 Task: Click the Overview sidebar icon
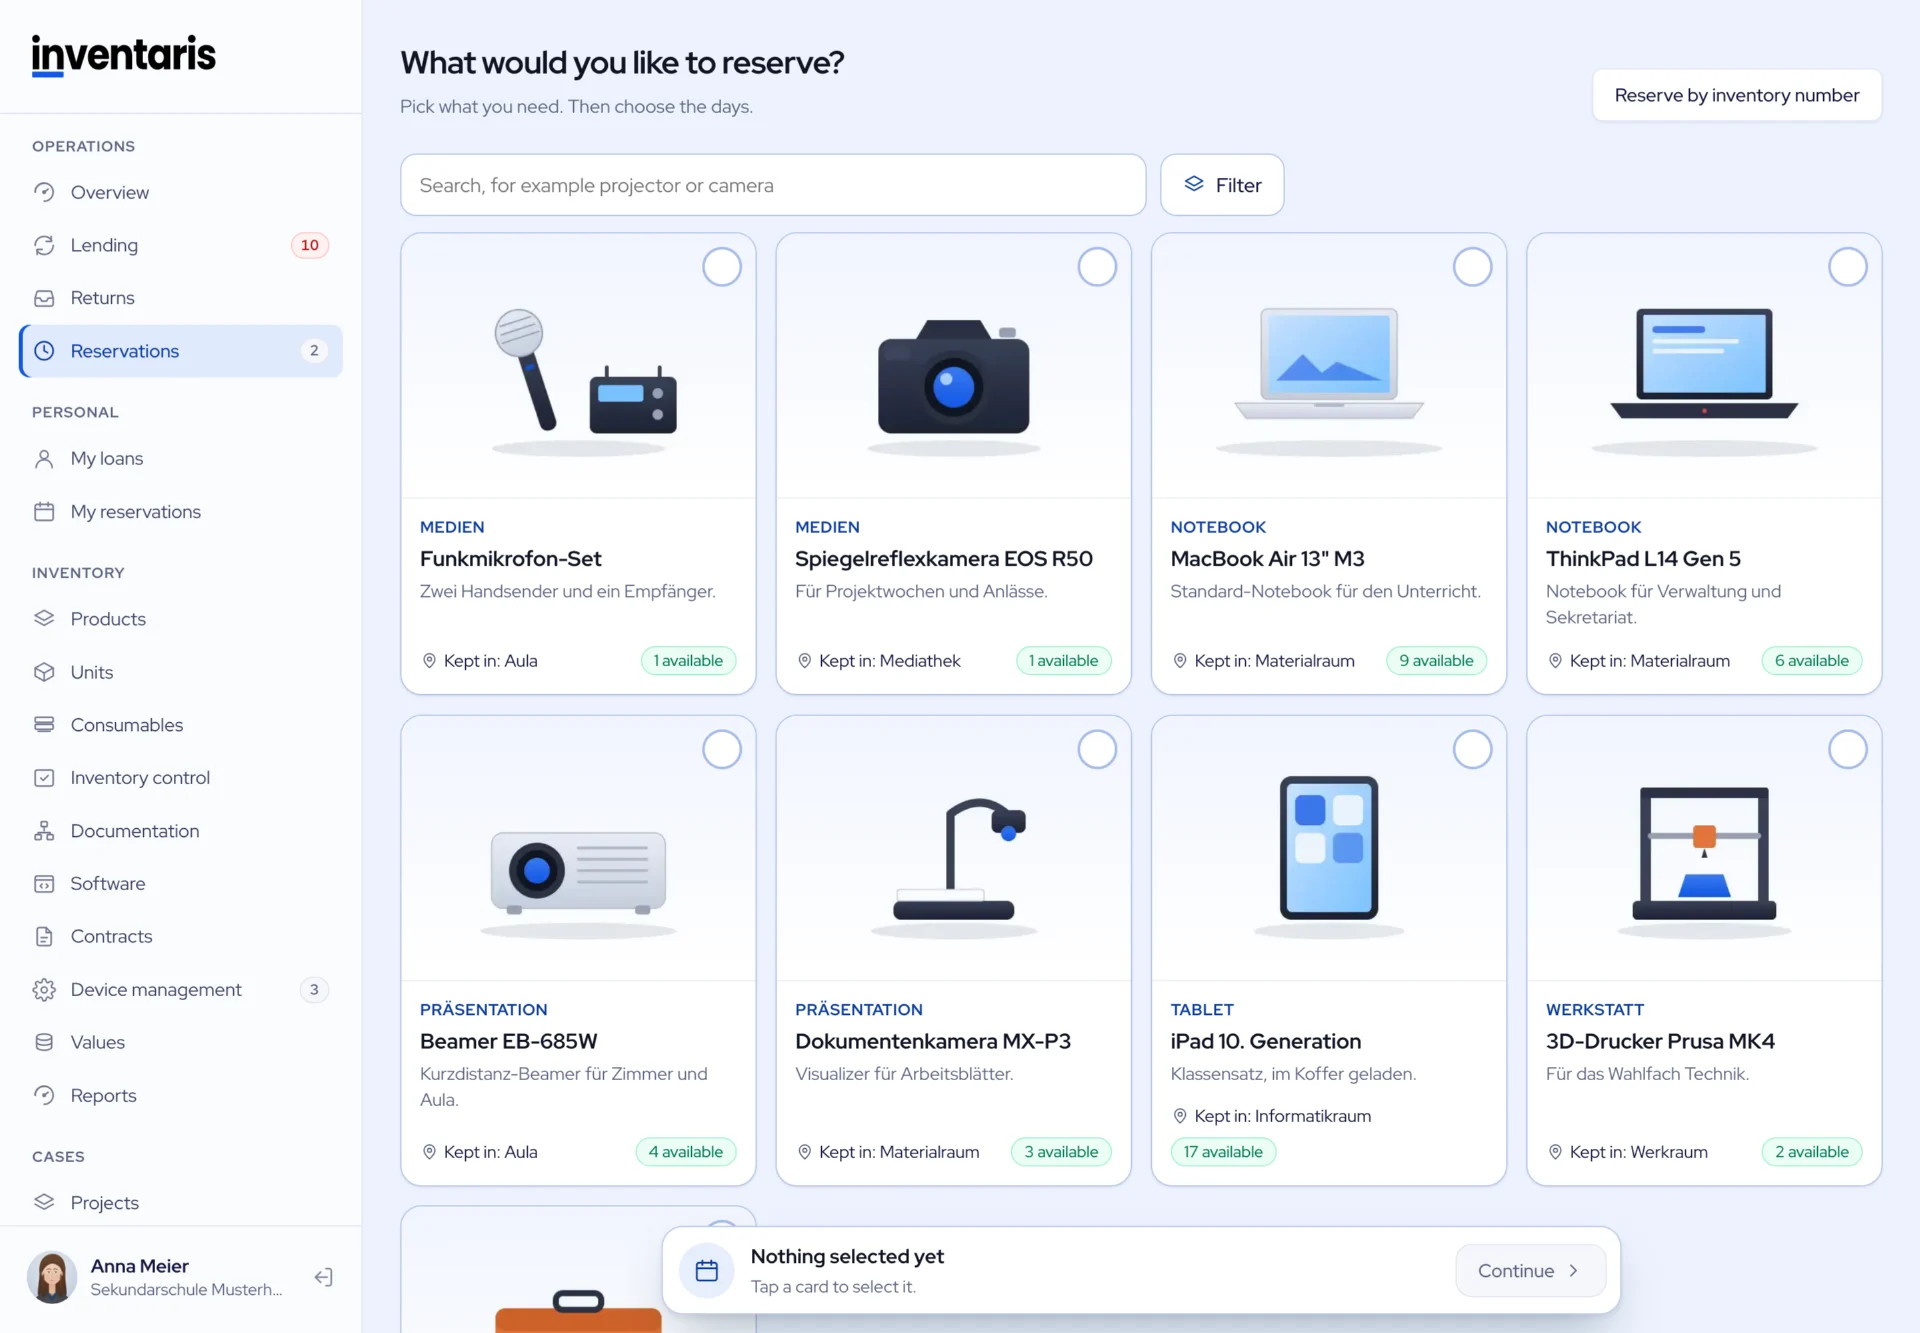pos(44,192)
